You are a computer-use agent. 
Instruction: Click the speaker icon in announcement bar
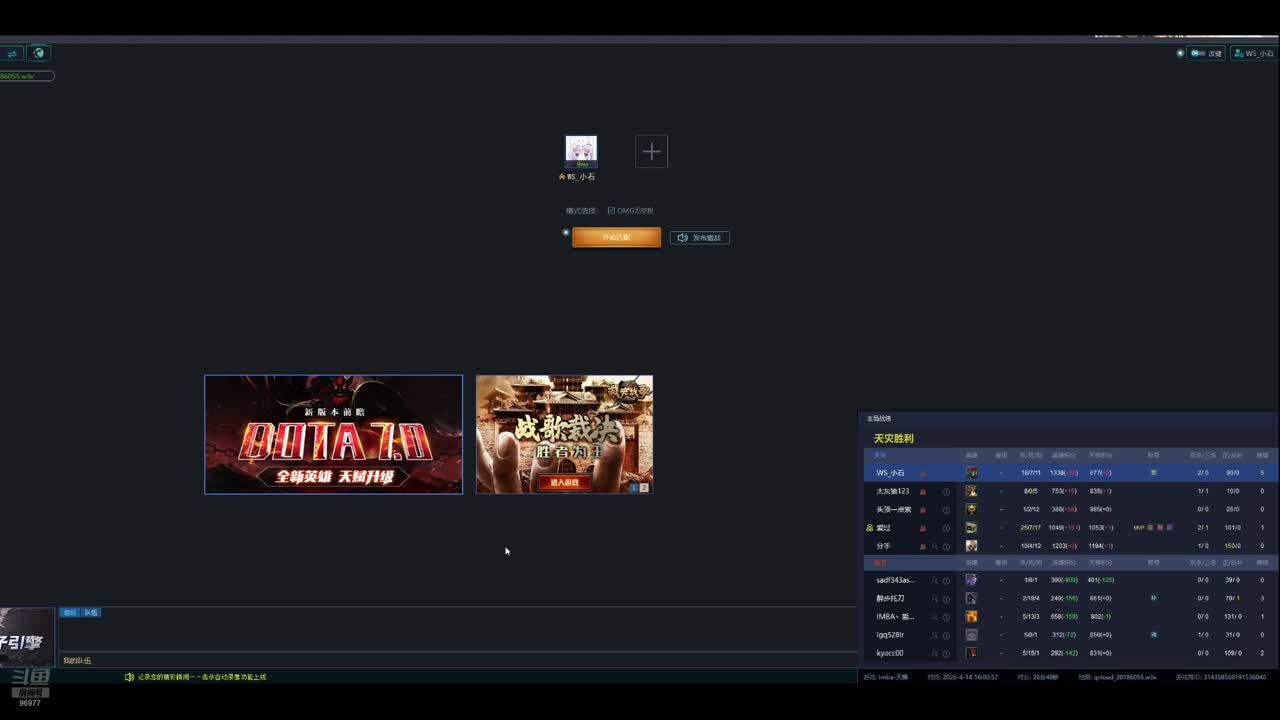[x=129, y=677]
